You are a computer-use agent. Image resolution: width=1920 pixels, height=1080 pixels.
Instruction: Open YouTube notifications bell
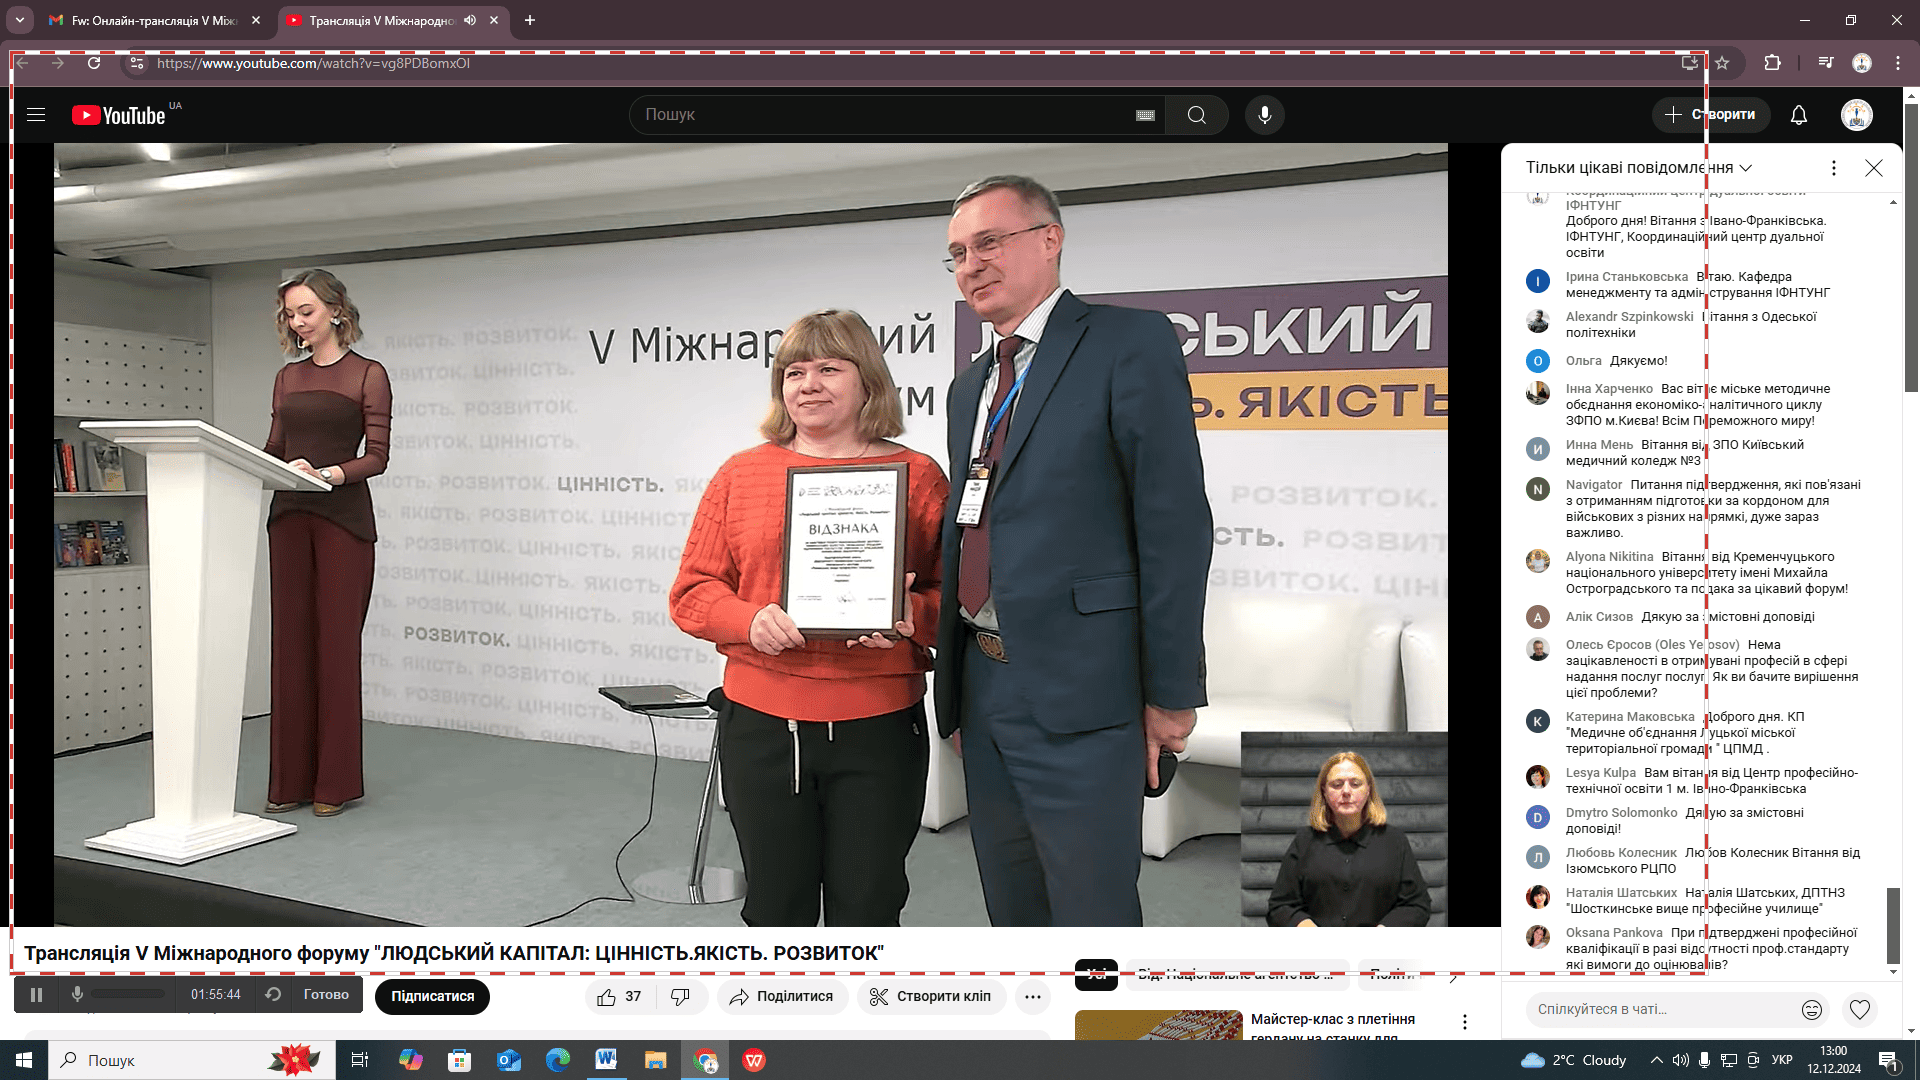point(1798,115)
